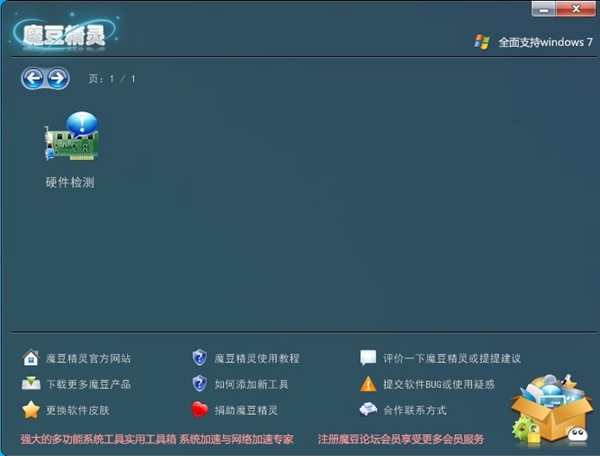Open 合作联系方式 link
The width and height of the screenshot is (600, 456).
tap(415, 410)
